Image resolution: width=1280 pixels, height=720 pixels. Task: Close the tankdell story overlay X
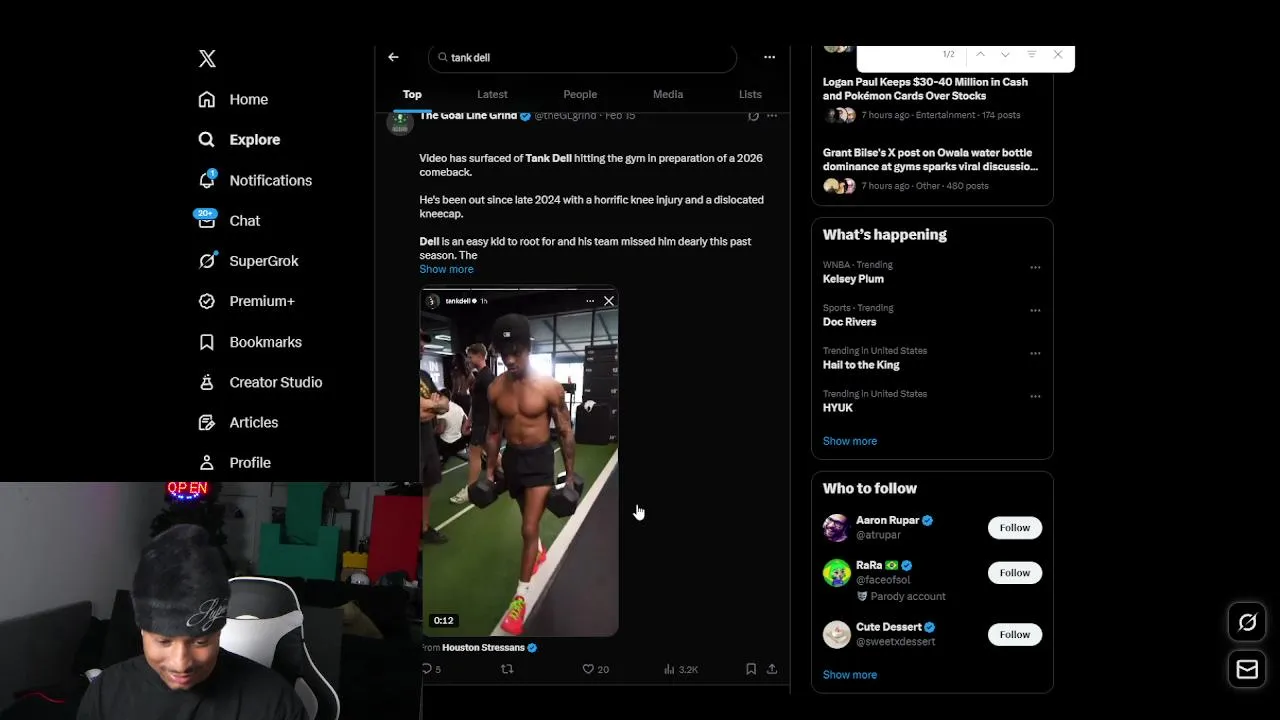coord(608,300)
